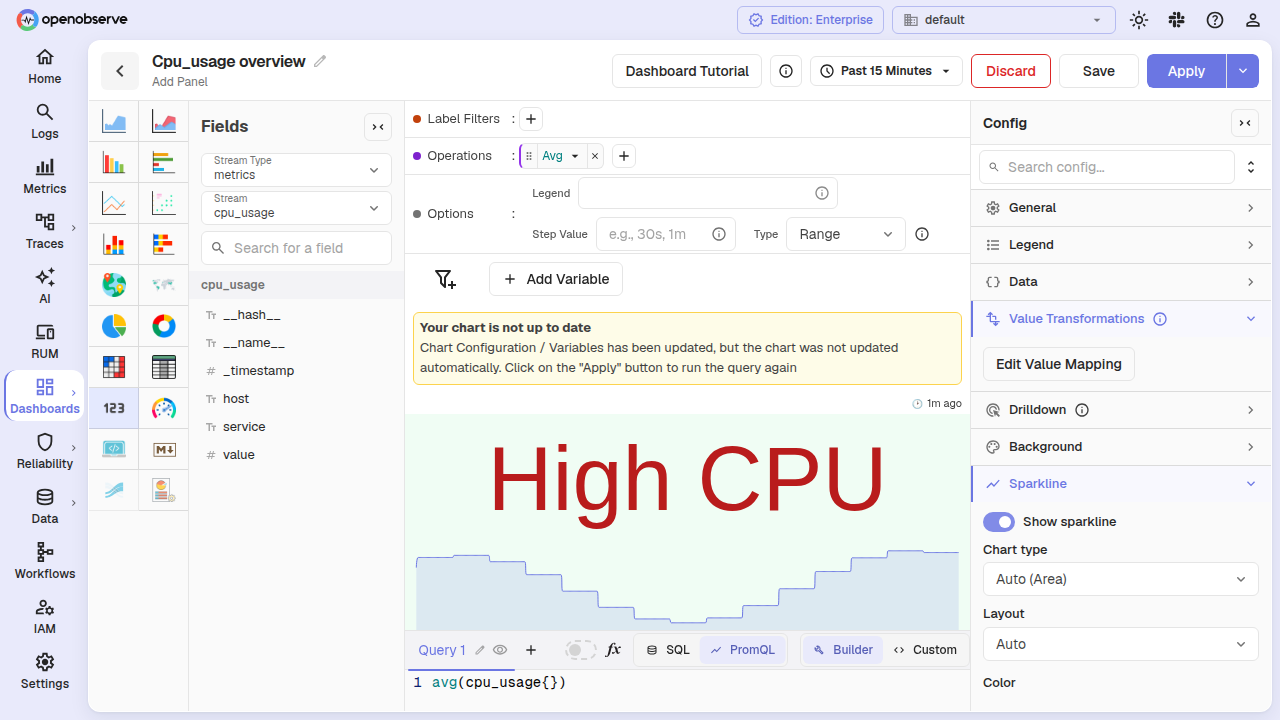Open Chart type Auto (Area) dropdown

pos(1121,579)
